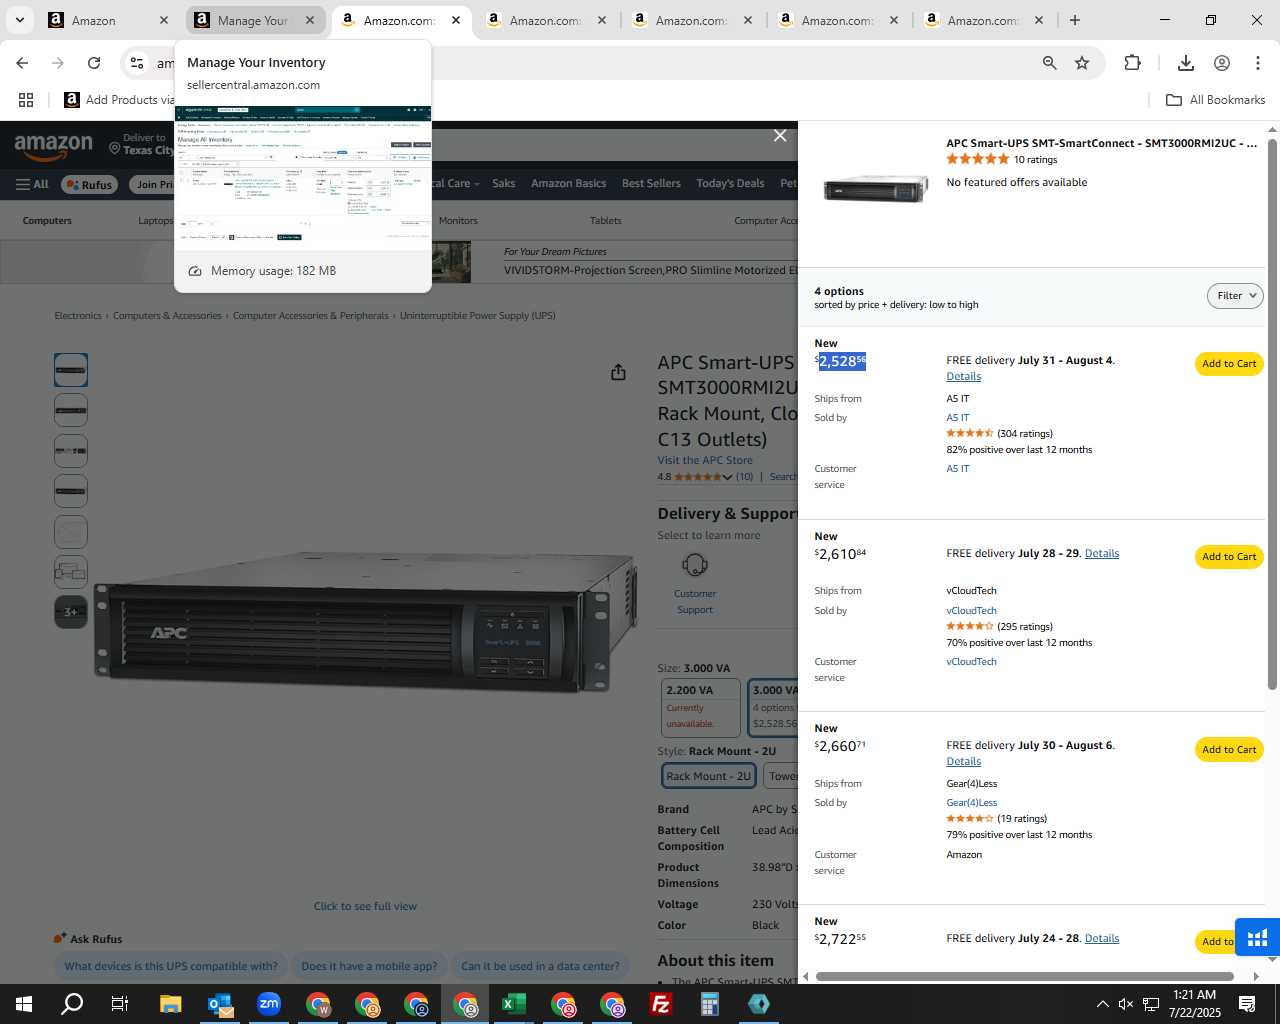1280x1024 pixels.
Task: Open Gear(4)Less seller link in Sold by
Action: click(972, 803)
